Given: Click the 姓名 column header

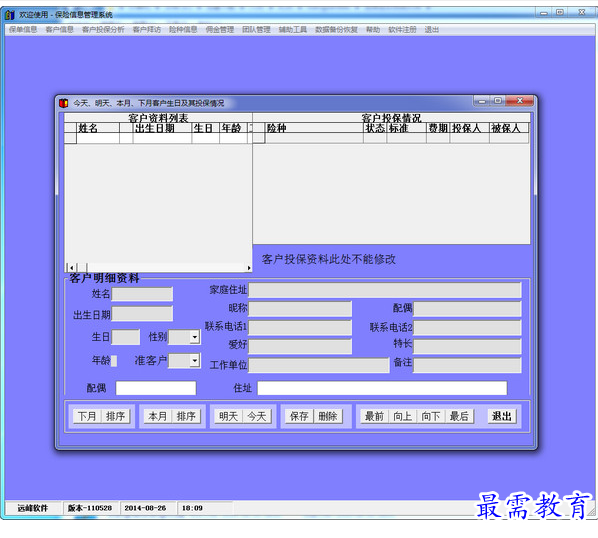Looking at the screenshot, I should click(x=98, y=128).
